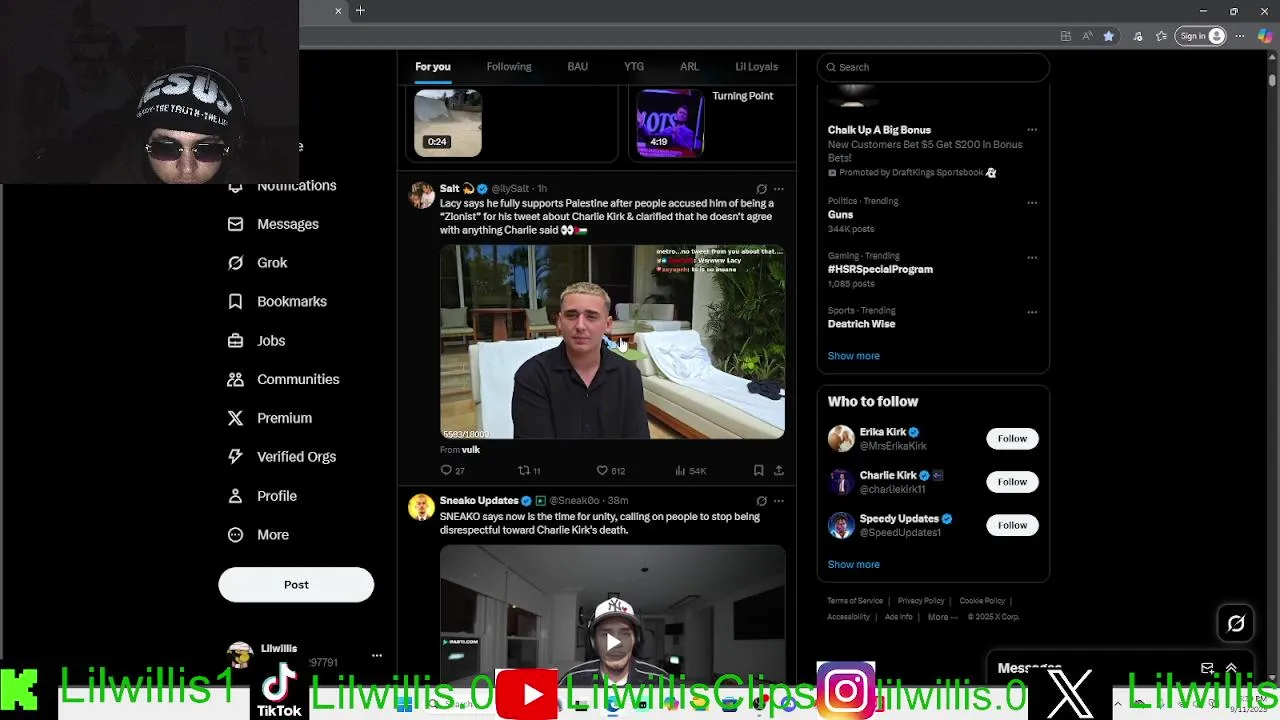Image resolution: width=1280 pixels, height=720 pixels.
Task: Open the Lacy video in Salt's post
Action: (612, 342)
